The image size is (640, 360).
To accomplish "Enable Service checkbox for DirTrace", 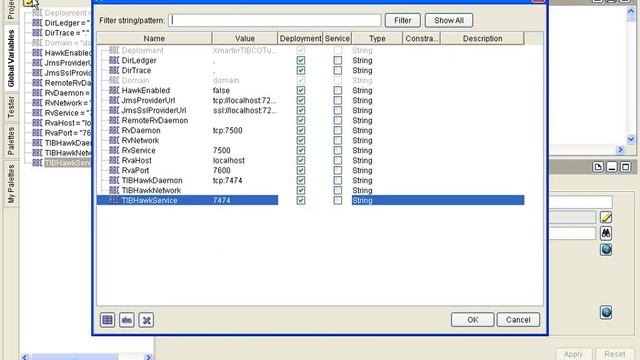I will point(338,70).
